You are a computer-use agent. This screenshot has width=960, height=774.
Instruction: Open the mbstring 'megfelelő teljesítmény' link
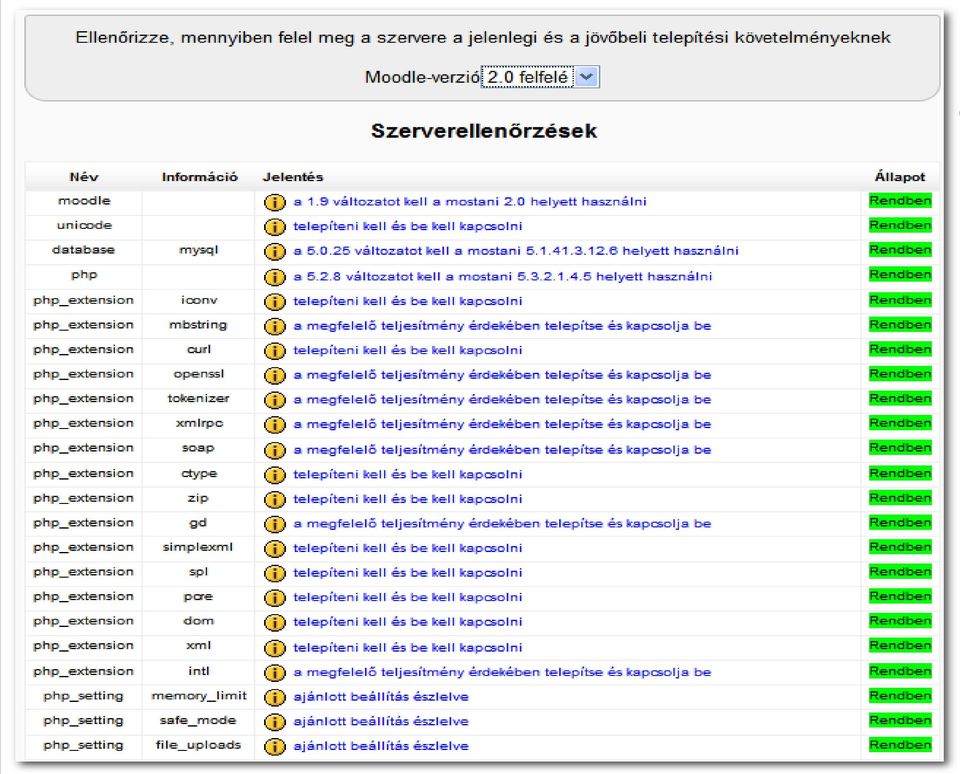click(502, 325)
